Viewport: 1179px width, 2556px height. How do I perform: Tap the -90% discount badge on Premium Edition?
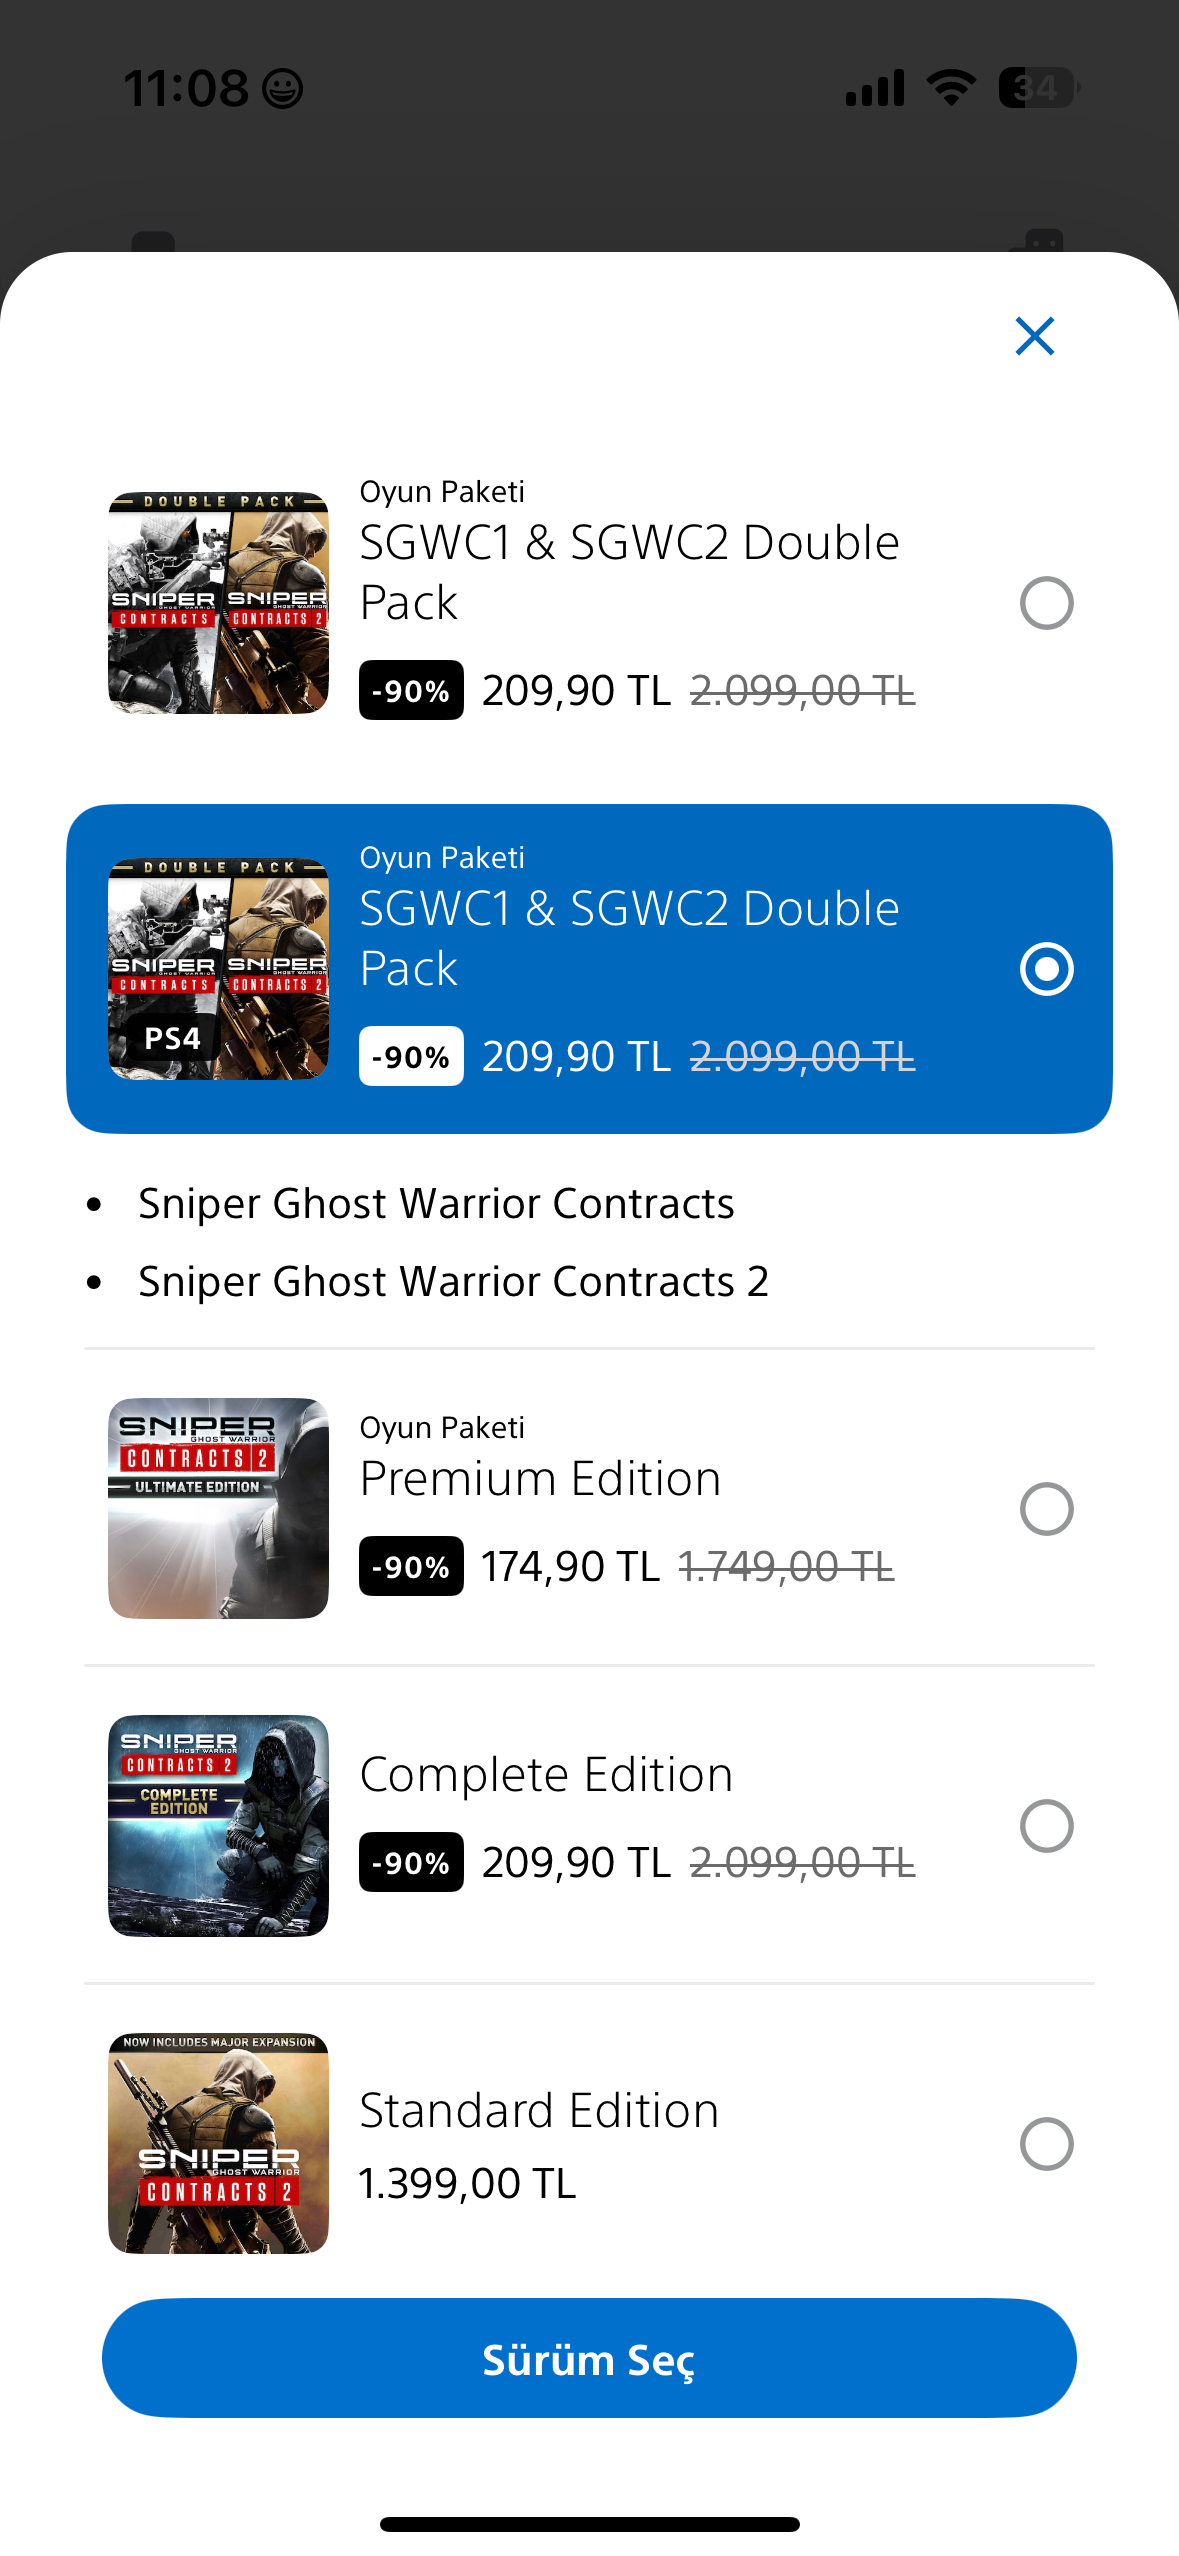pyautogui.click(x=411, y=1566)
